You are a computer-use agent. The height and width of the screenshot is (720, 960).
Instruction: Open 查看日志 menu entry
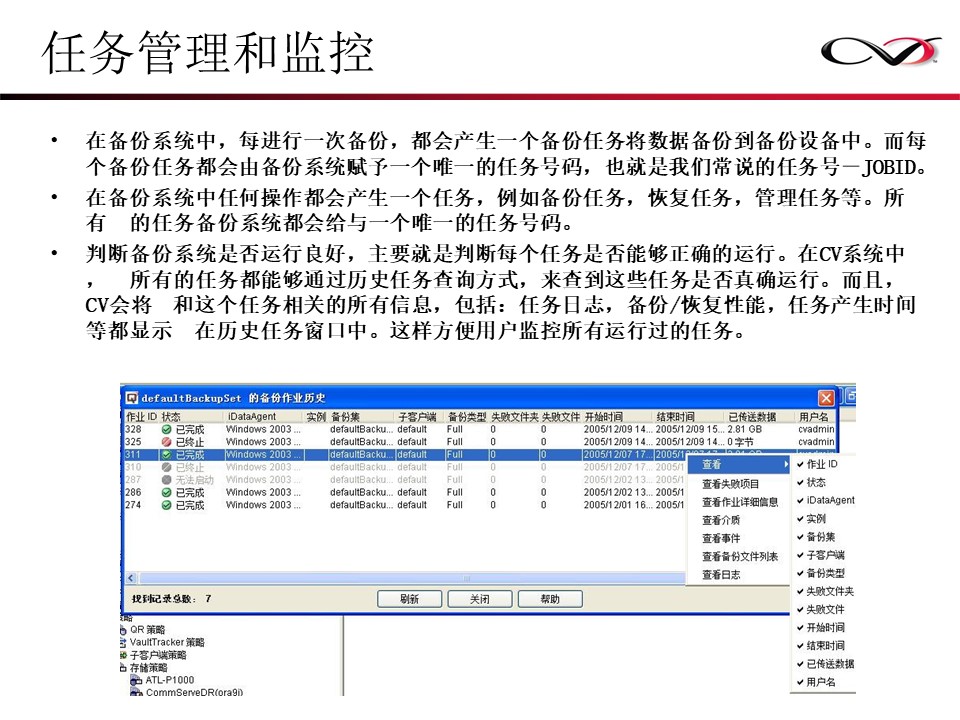[721, 575]
